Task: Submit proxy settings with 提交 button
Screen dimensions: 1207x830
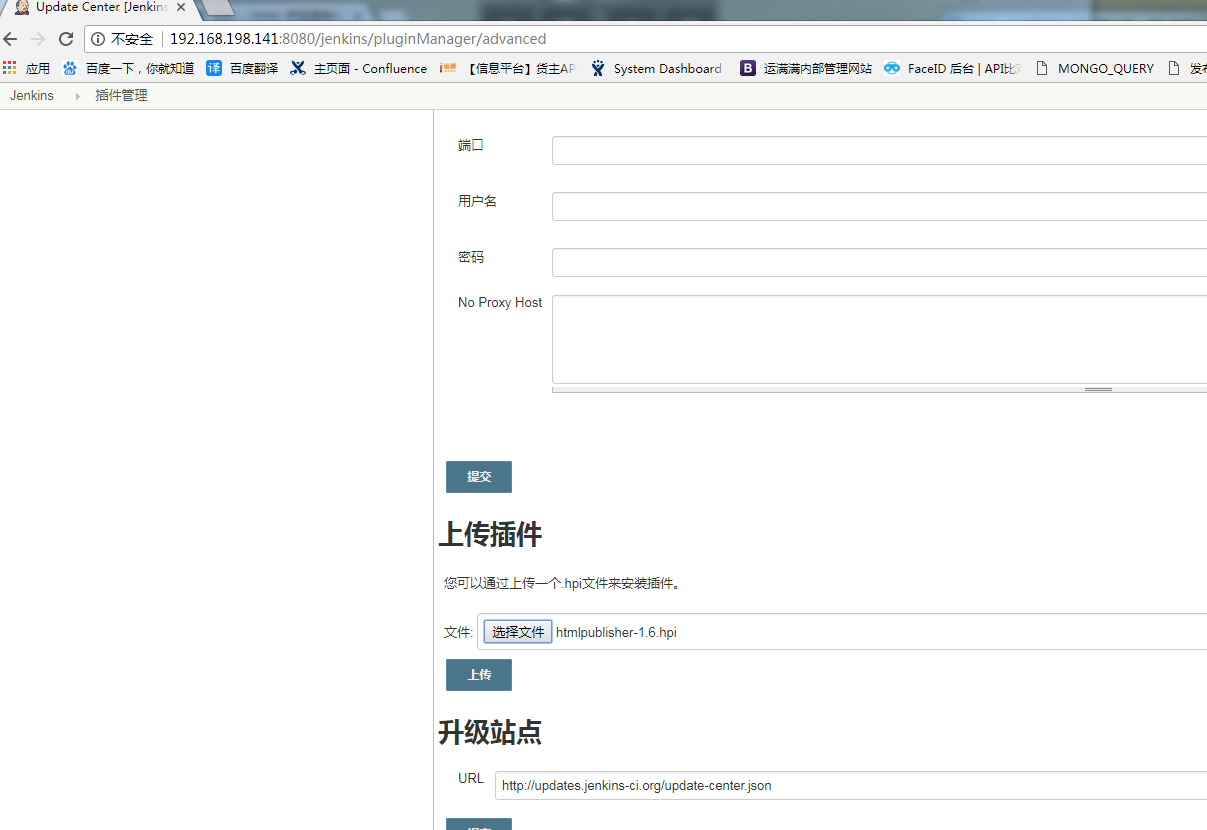Action: pos(479,477)
